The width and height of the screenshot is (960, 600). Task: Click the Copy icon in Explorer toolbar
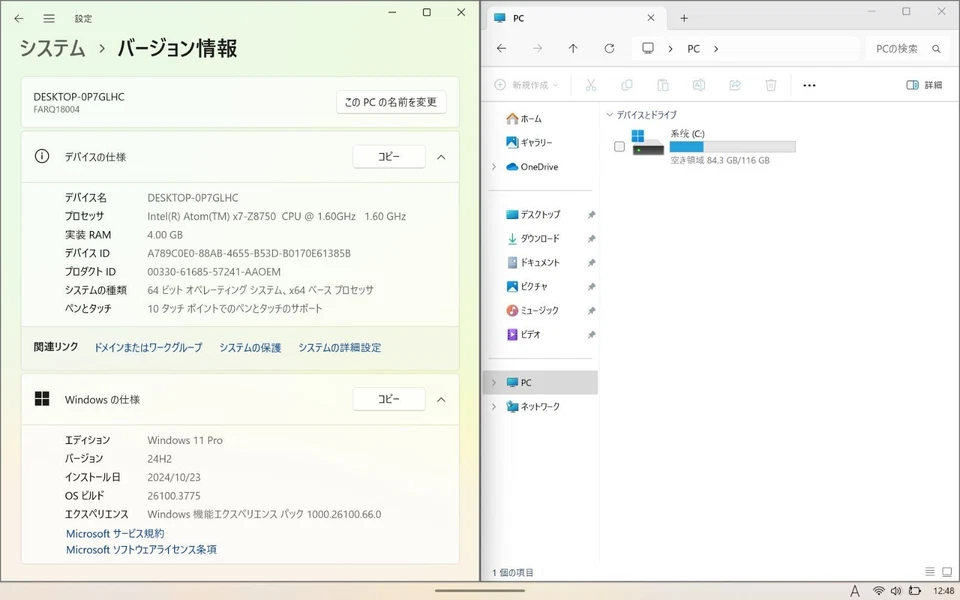(x=627, y=85)
